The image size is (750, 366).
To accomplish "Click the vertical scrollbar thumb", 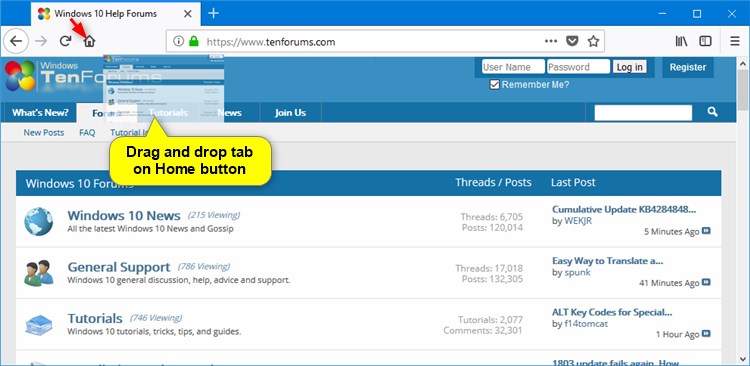I will tap(743, 90).
